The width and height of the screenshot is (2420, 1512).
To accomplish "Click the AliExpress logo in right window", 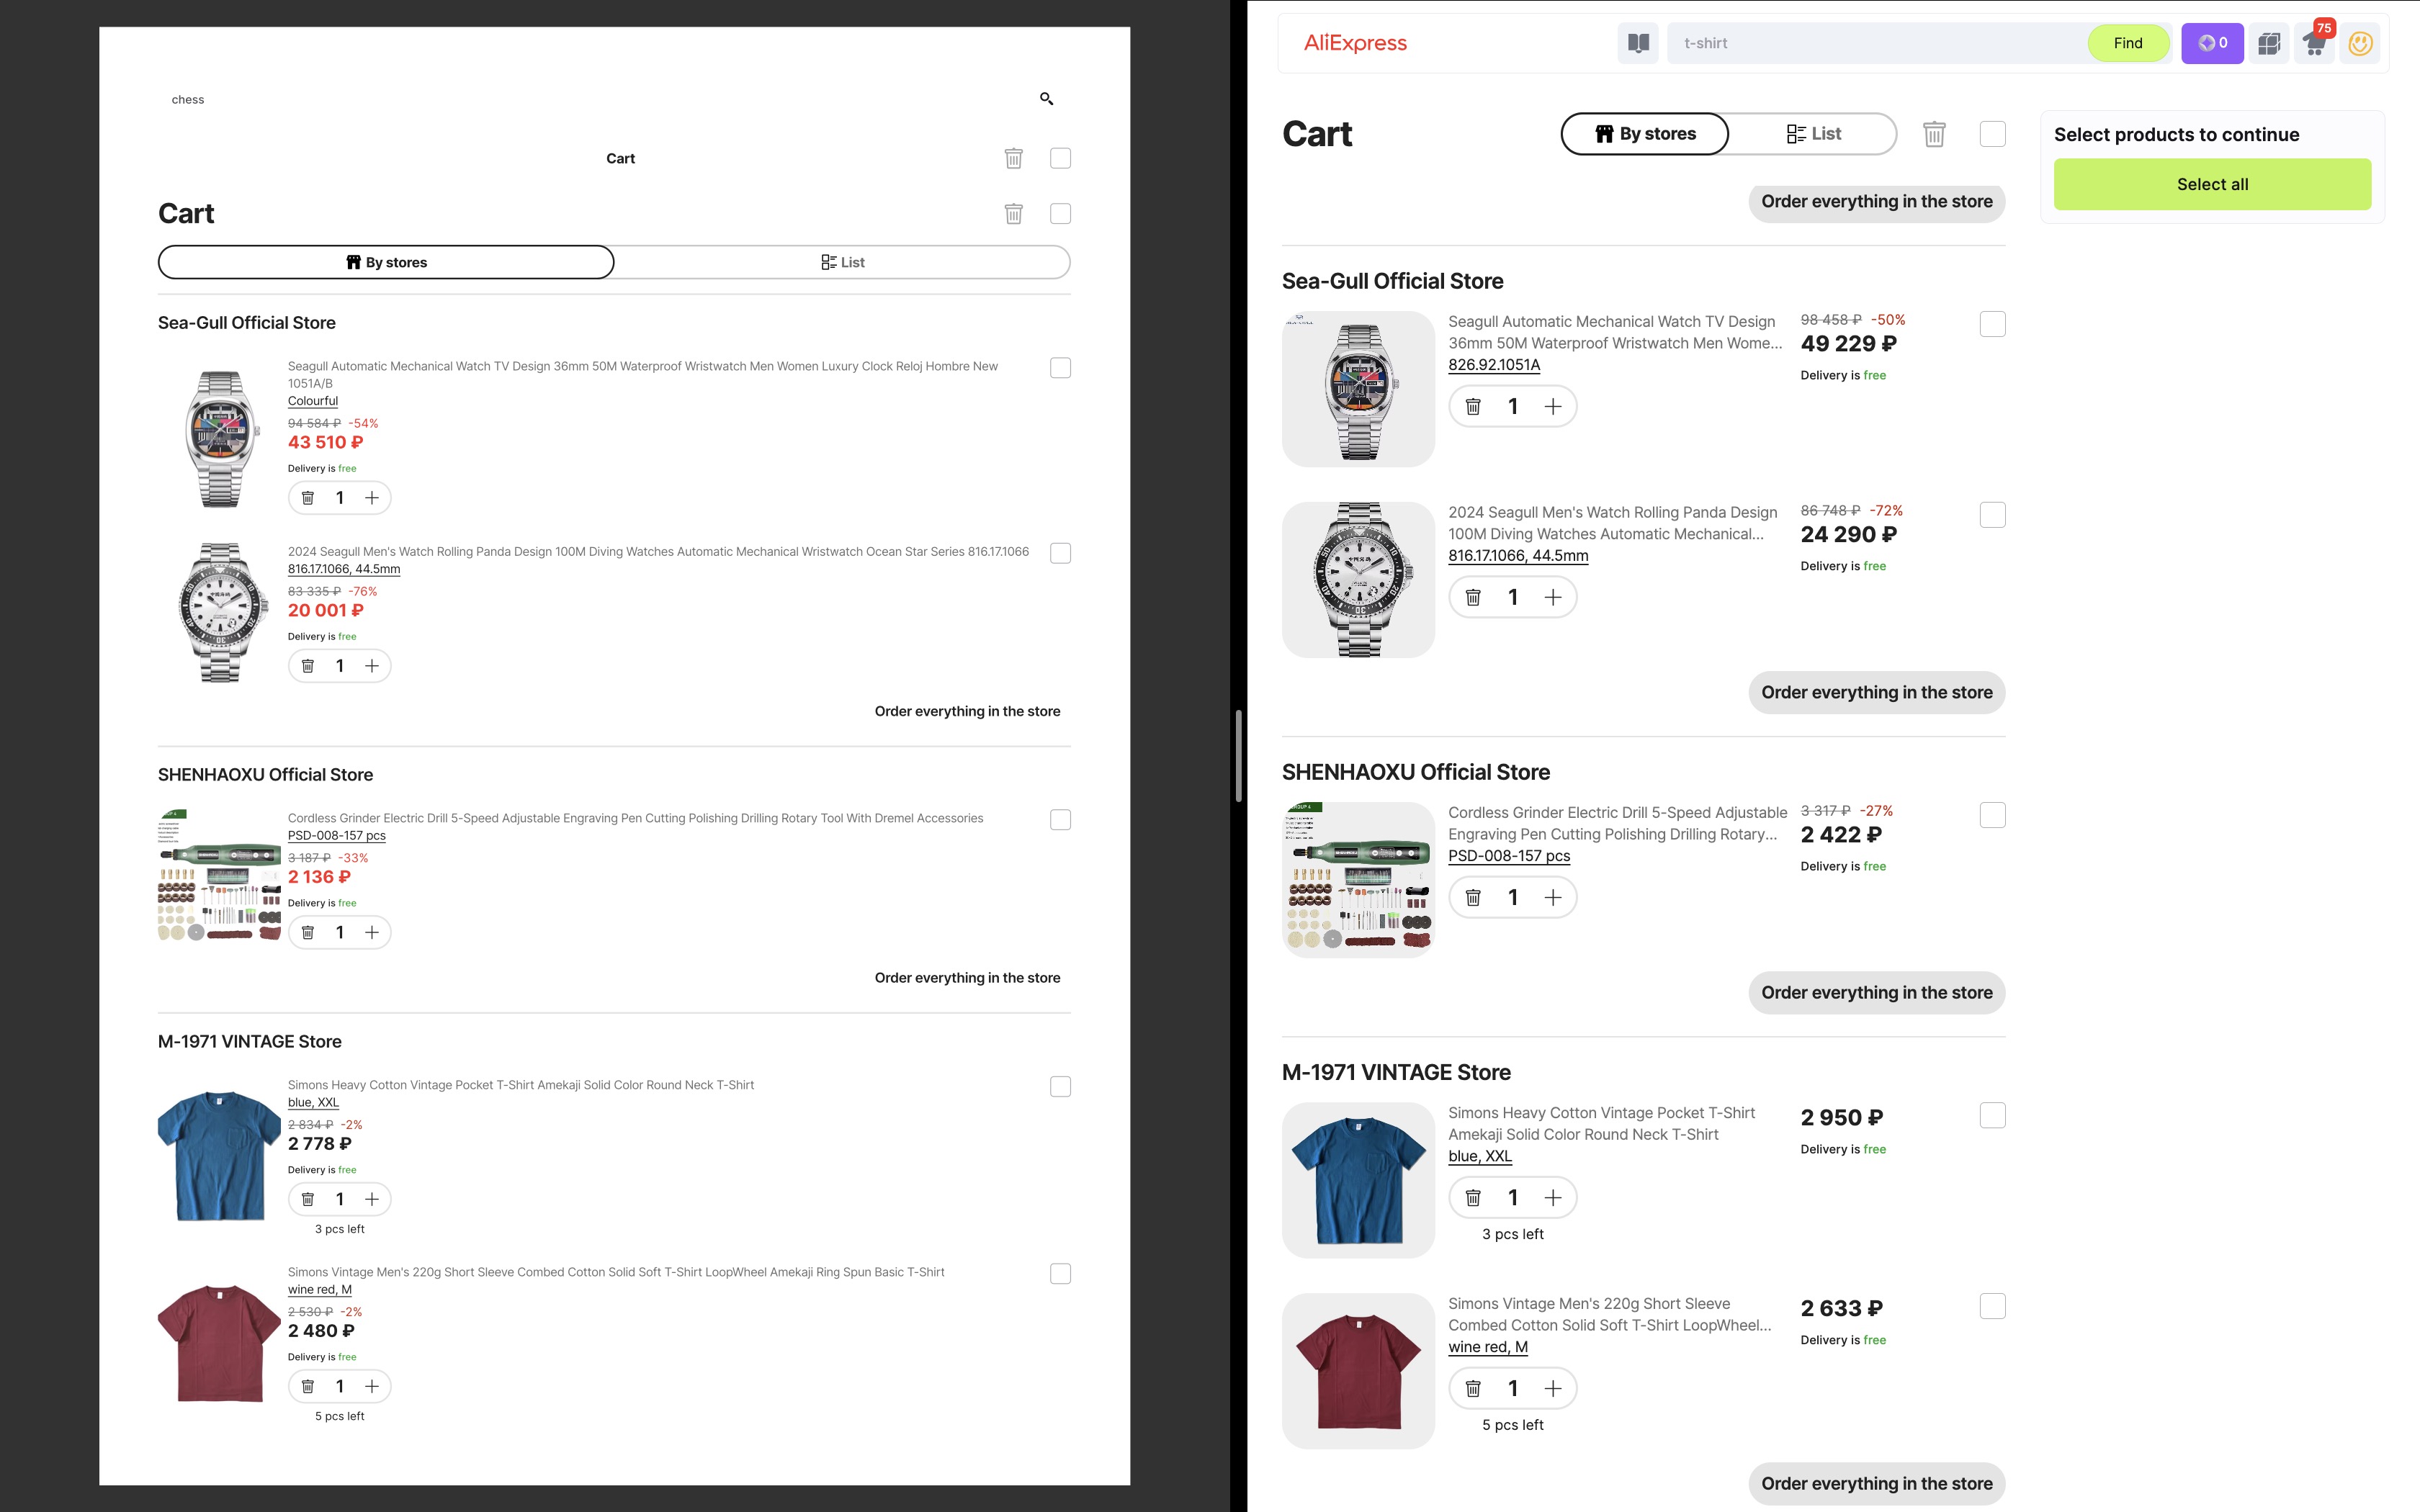I will (x=1355, y=43).
